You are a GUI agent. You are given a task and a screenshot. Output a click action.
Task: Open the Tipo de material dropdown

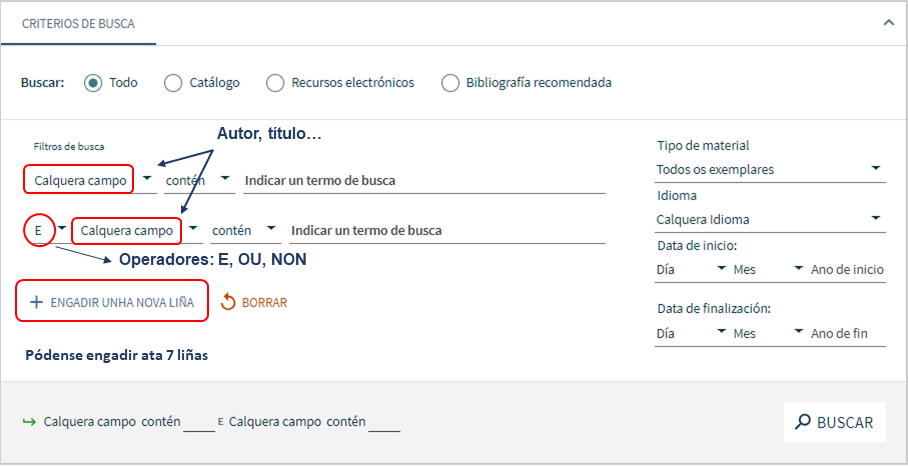point(770,170)
